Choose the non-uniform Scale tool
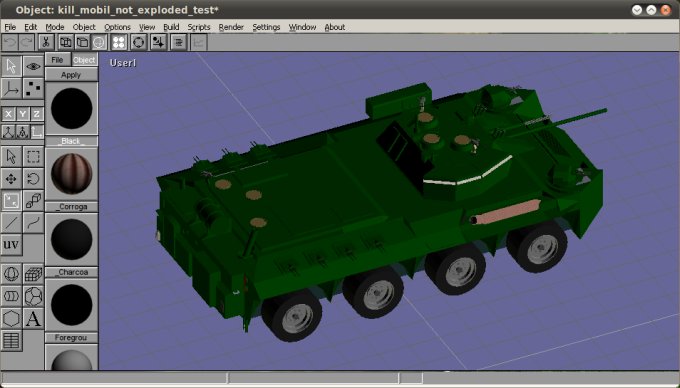This screenshot has width=680, height=388. point(11,201)
